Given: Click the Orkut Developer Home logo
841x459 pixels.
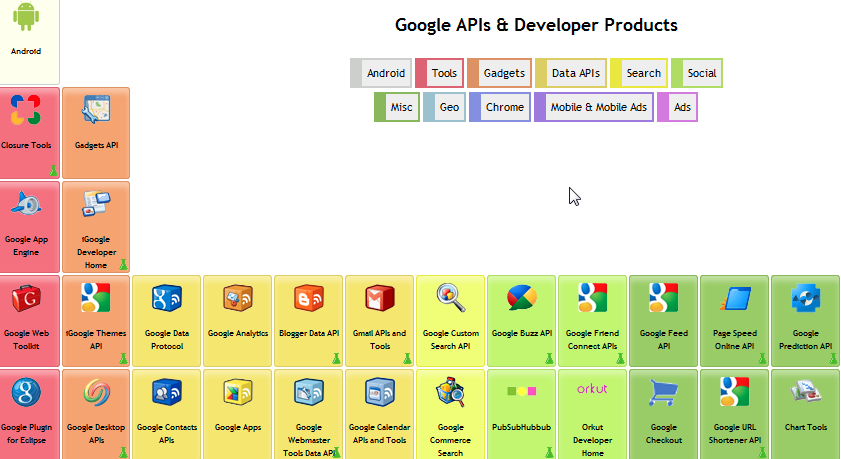Looking at the screenshot, I should [x=592, y=388].
